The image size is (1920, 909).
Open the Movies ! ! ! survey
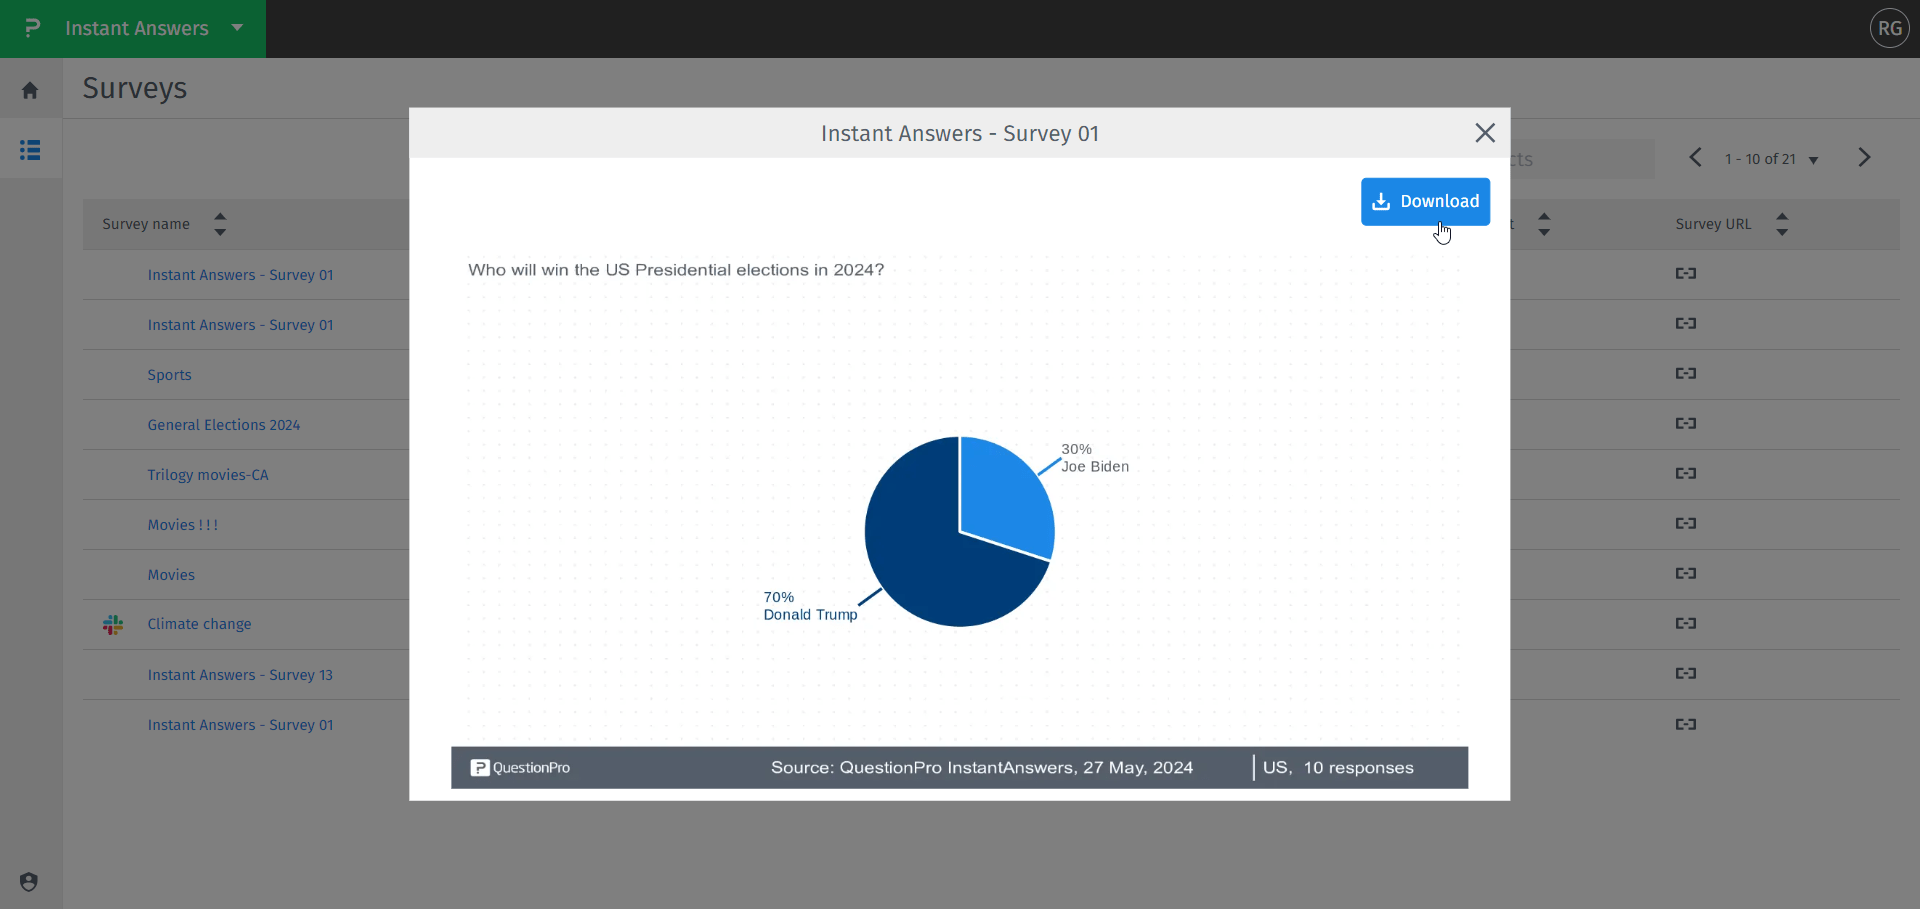tap(182, 524)
